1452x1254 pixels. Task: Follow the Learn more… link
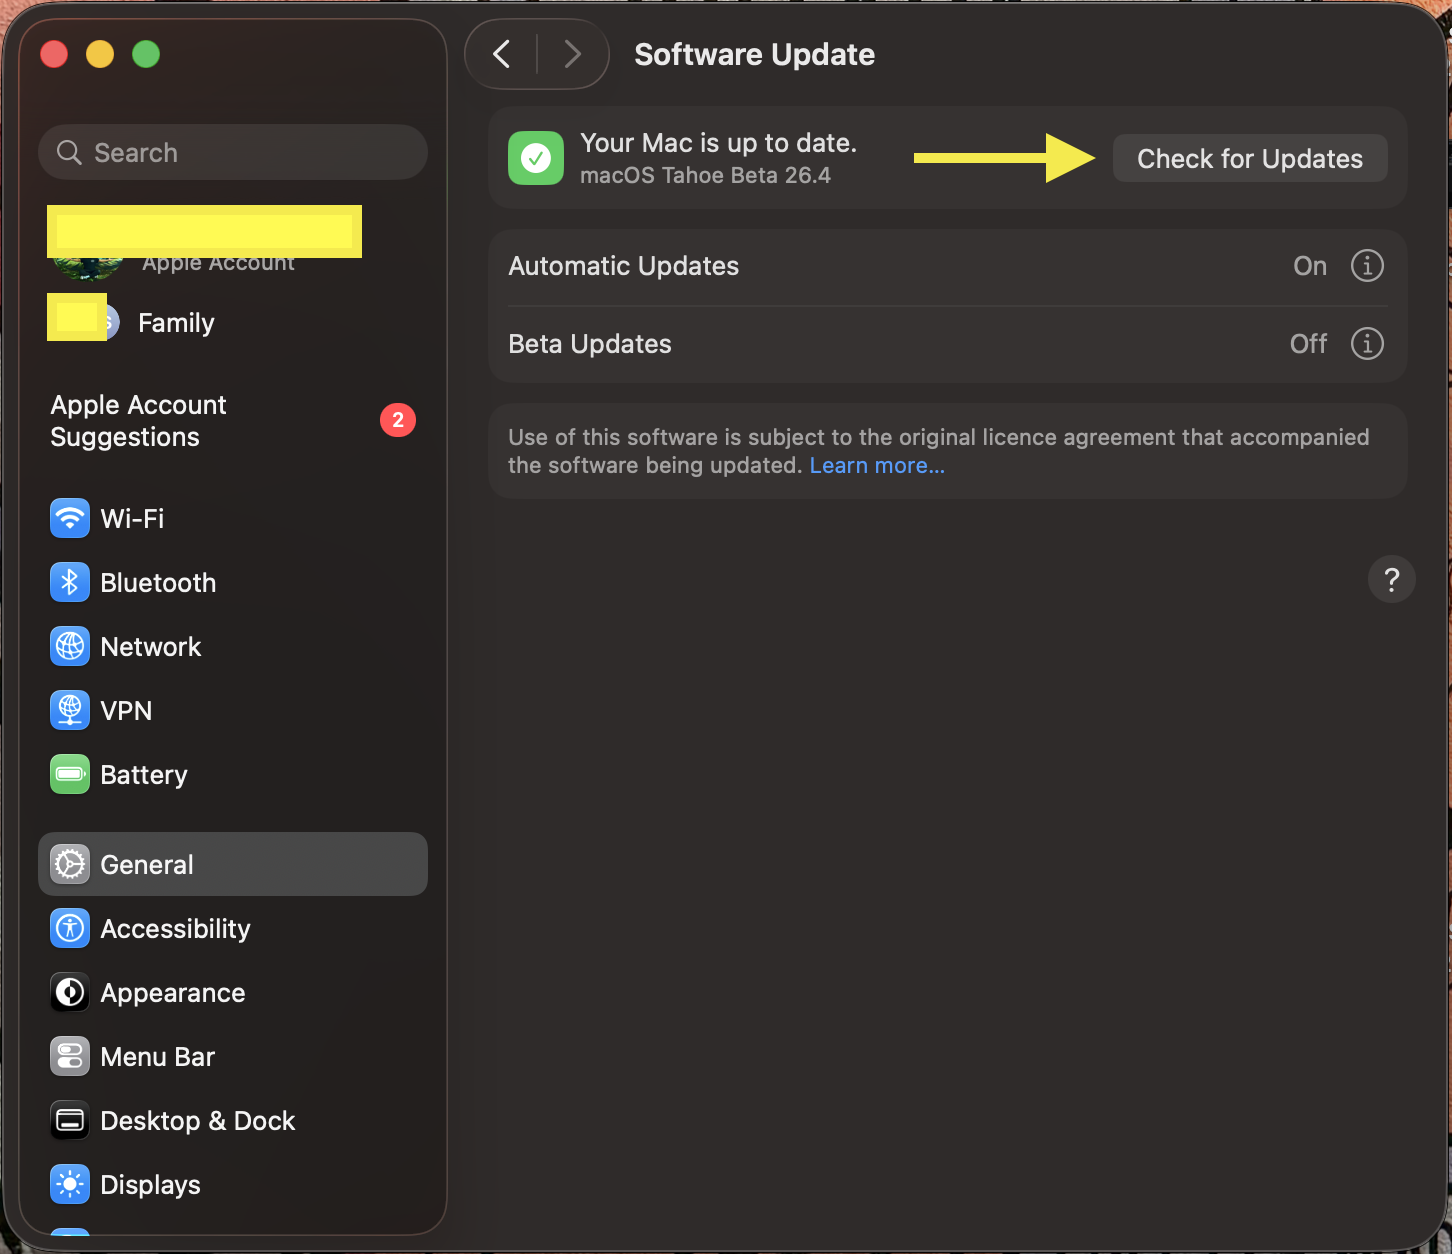[876, 466]
